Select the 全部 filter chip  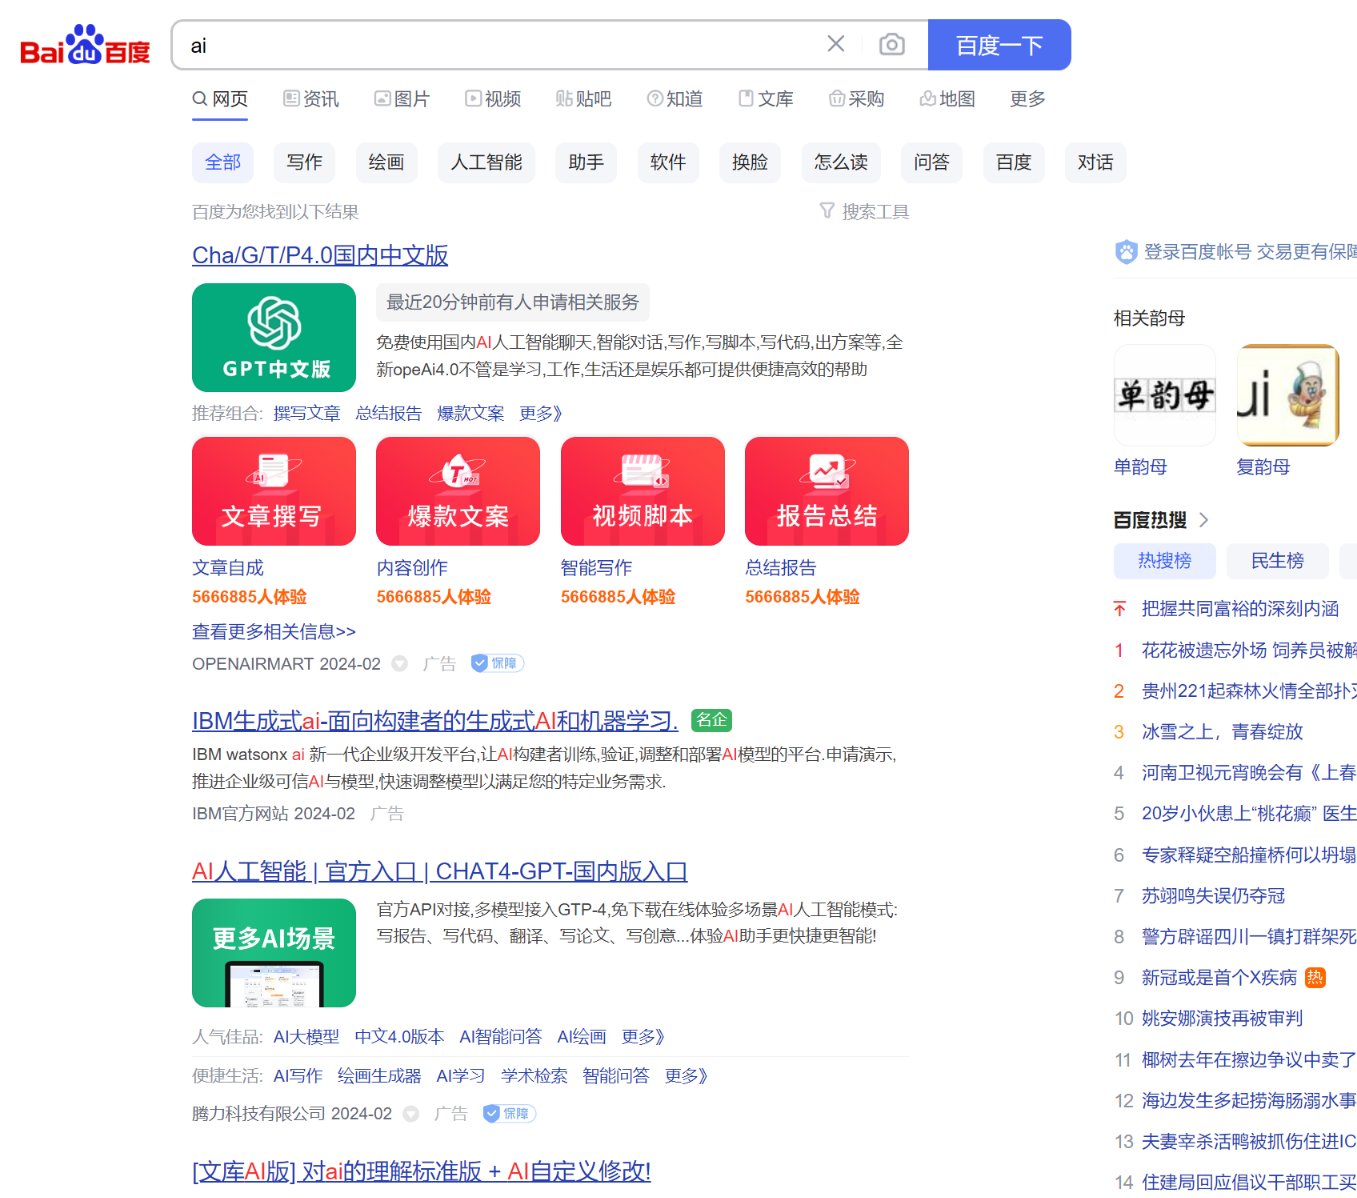point(223,162)
